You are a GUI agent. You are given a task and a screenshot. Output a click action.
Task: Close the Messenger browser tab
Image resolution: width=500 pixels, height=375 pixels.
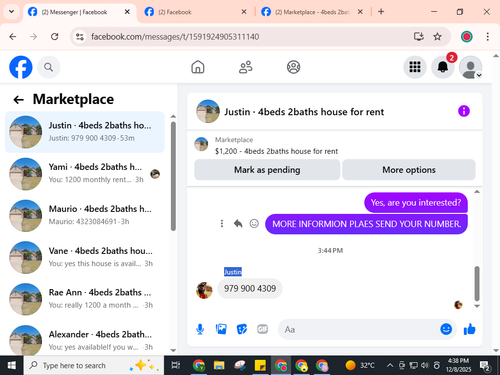(x=127, y=12)
